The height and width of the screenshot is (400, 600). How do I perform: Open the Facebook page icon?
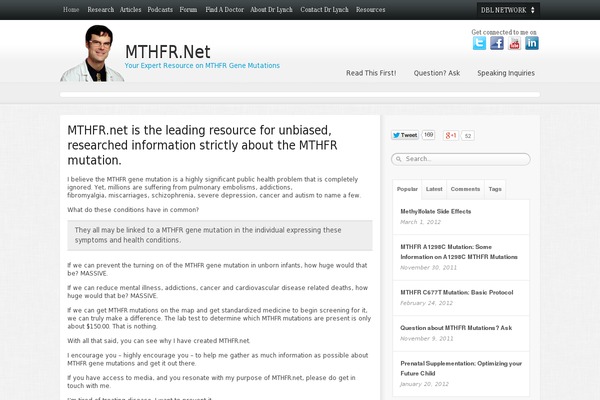point(497,43)
